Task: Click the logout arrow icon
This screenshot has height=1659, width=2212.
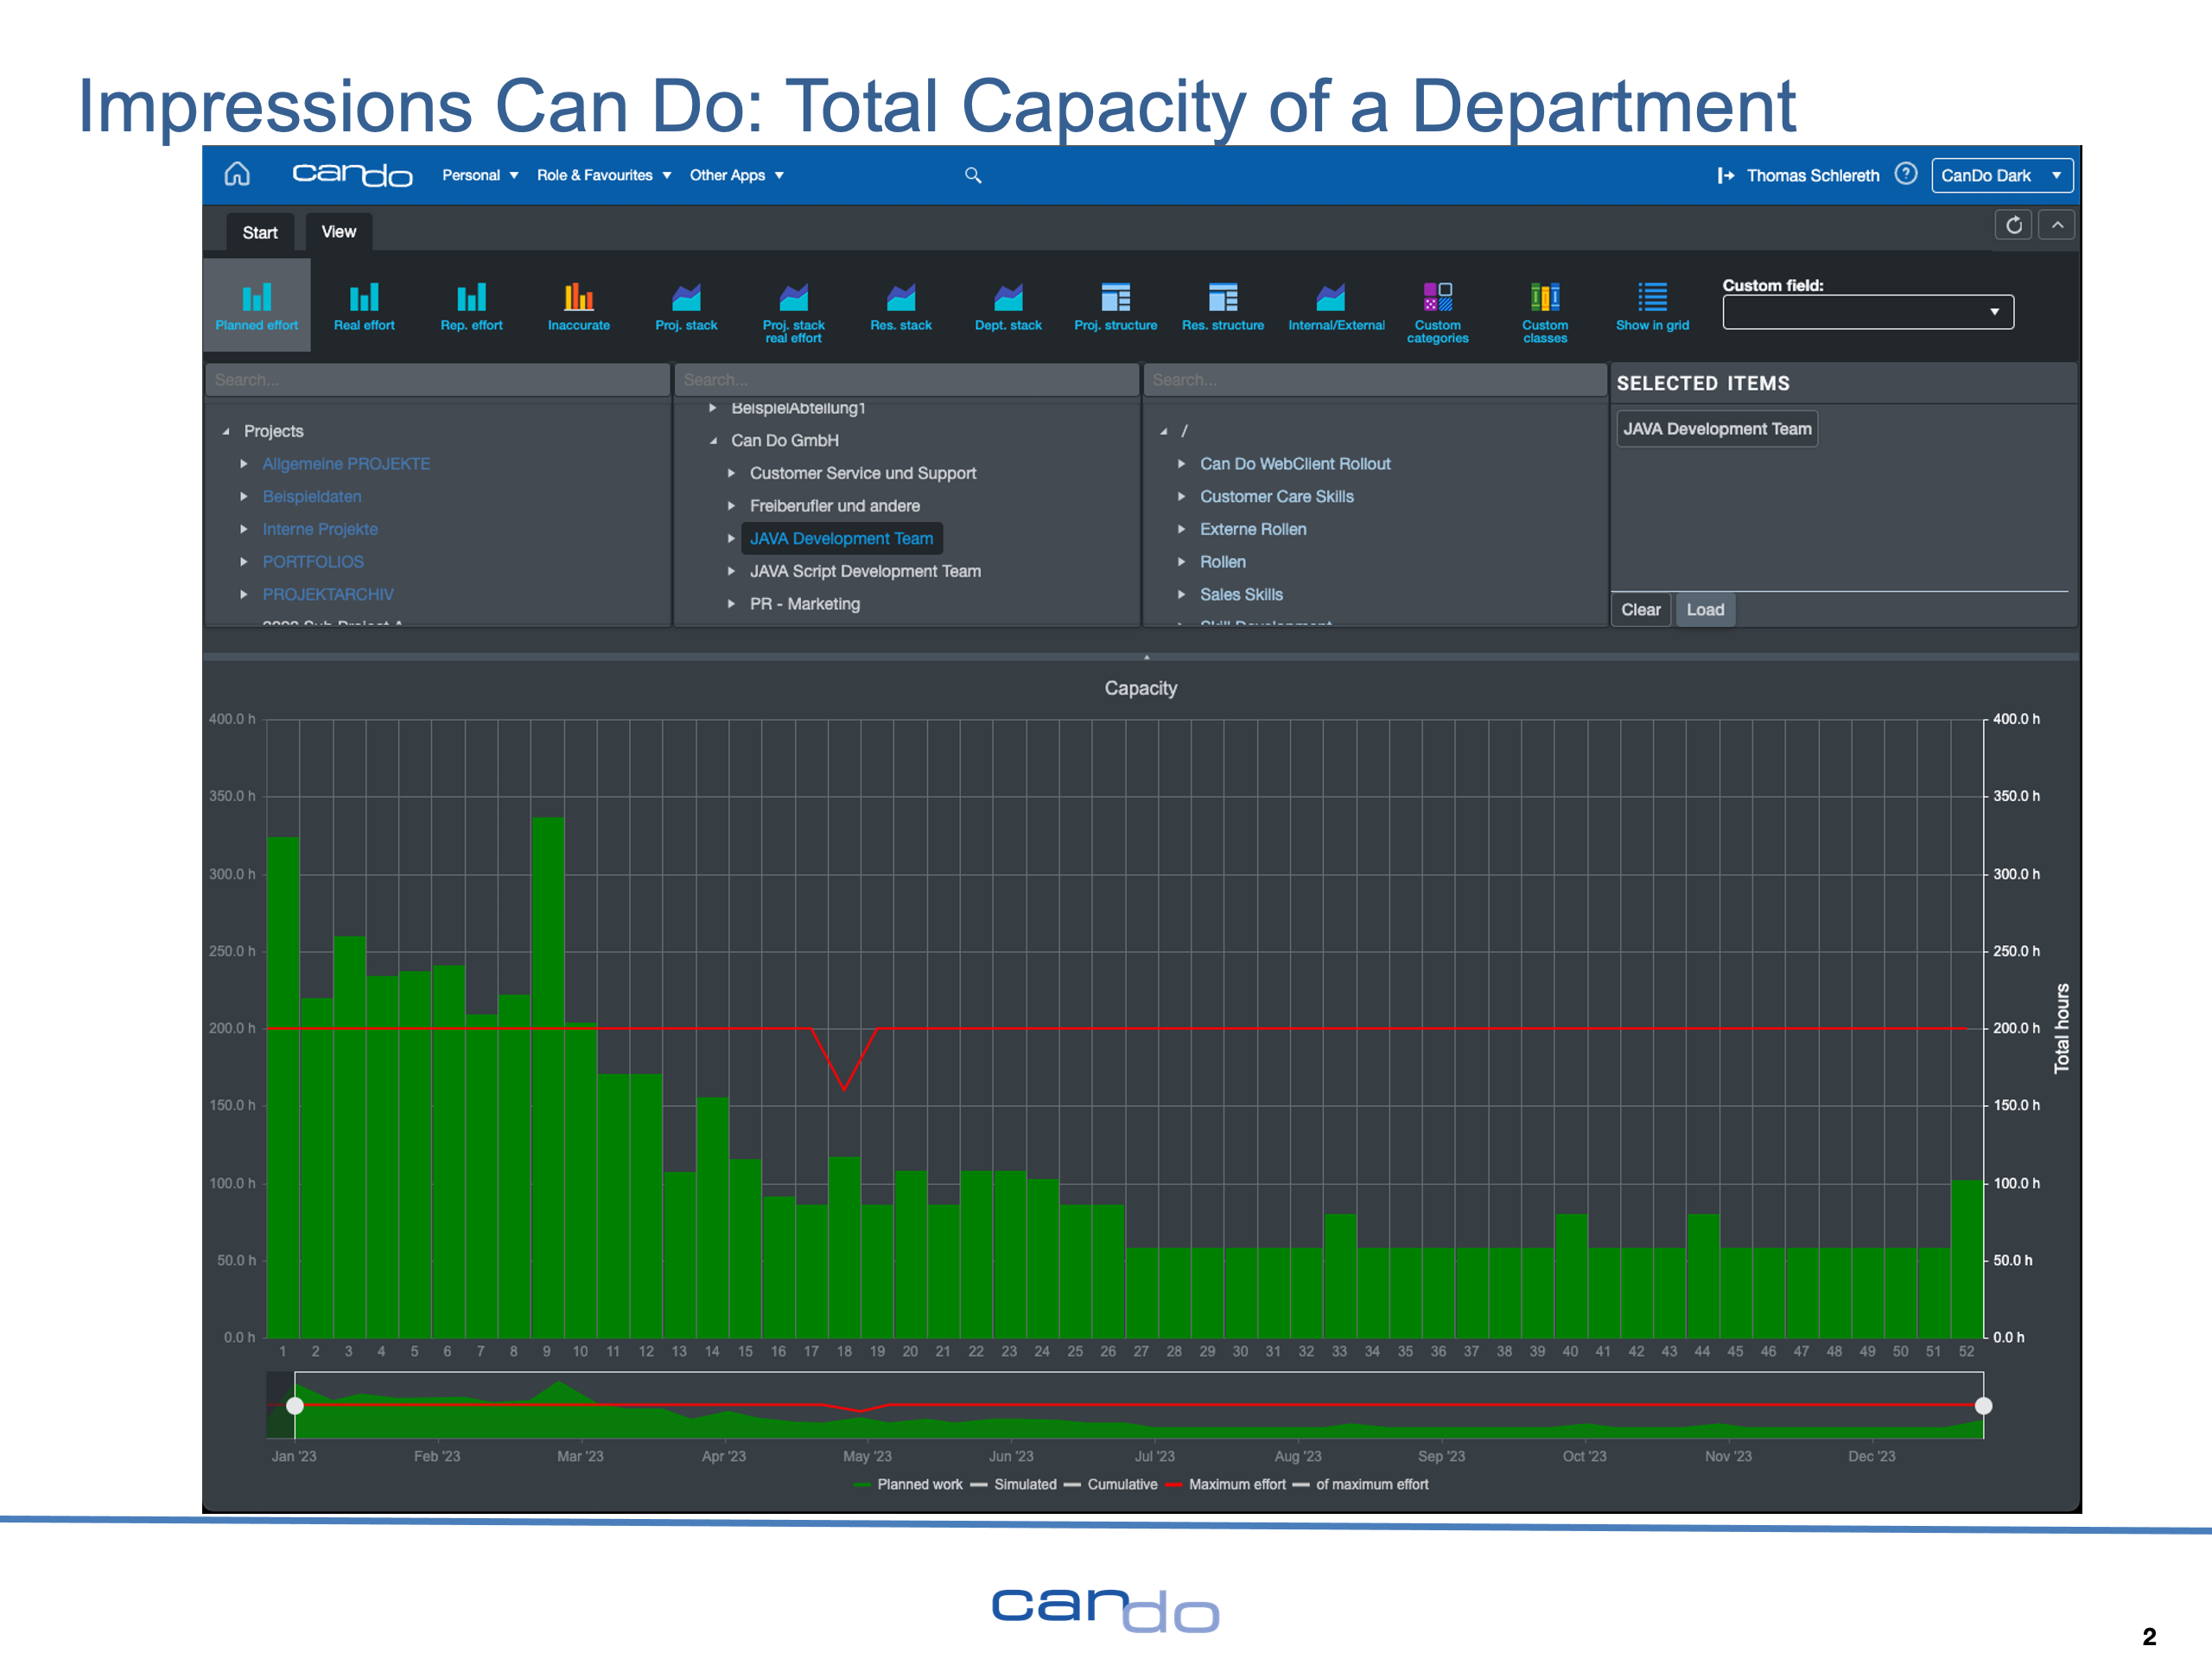Action: click(1726, 176)
